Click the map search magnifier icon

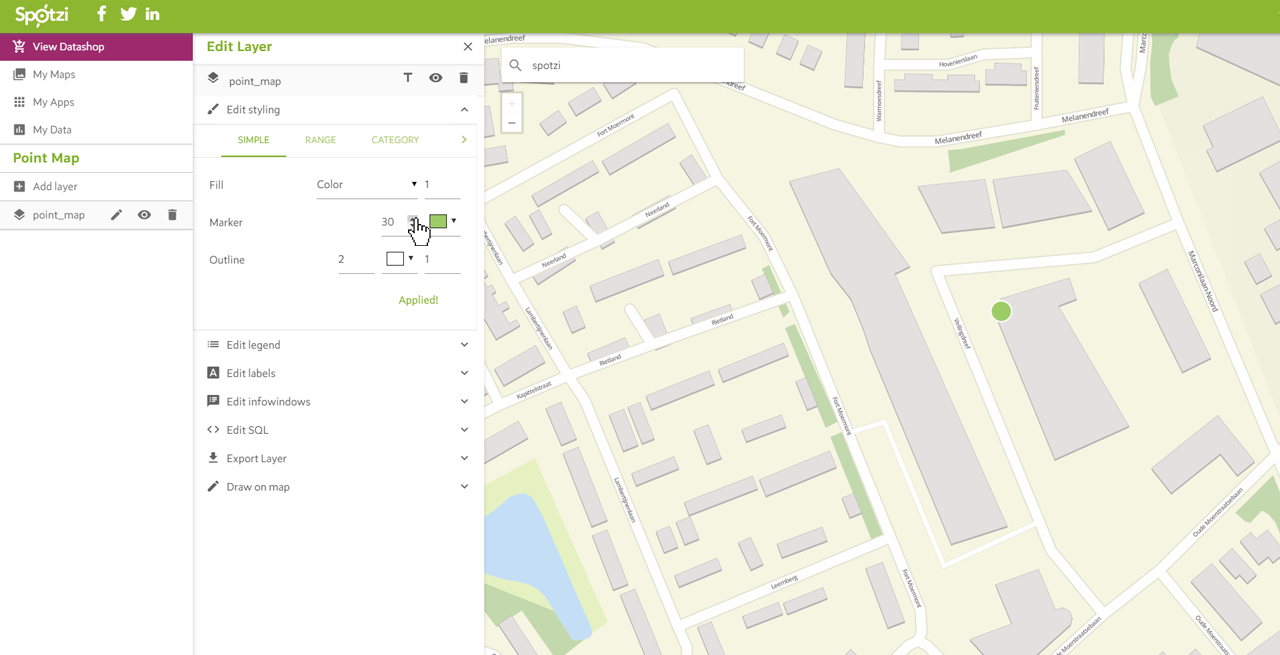coord(516,65)
